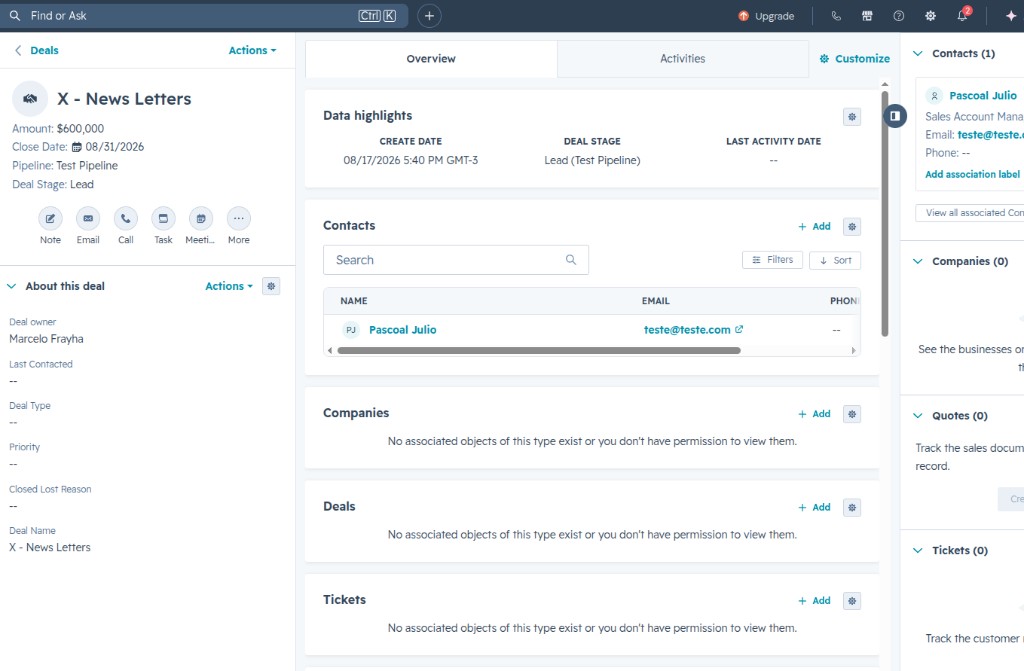Click the Call action icon
This screenshot has height=671, width=1024.
pos(125,219)
